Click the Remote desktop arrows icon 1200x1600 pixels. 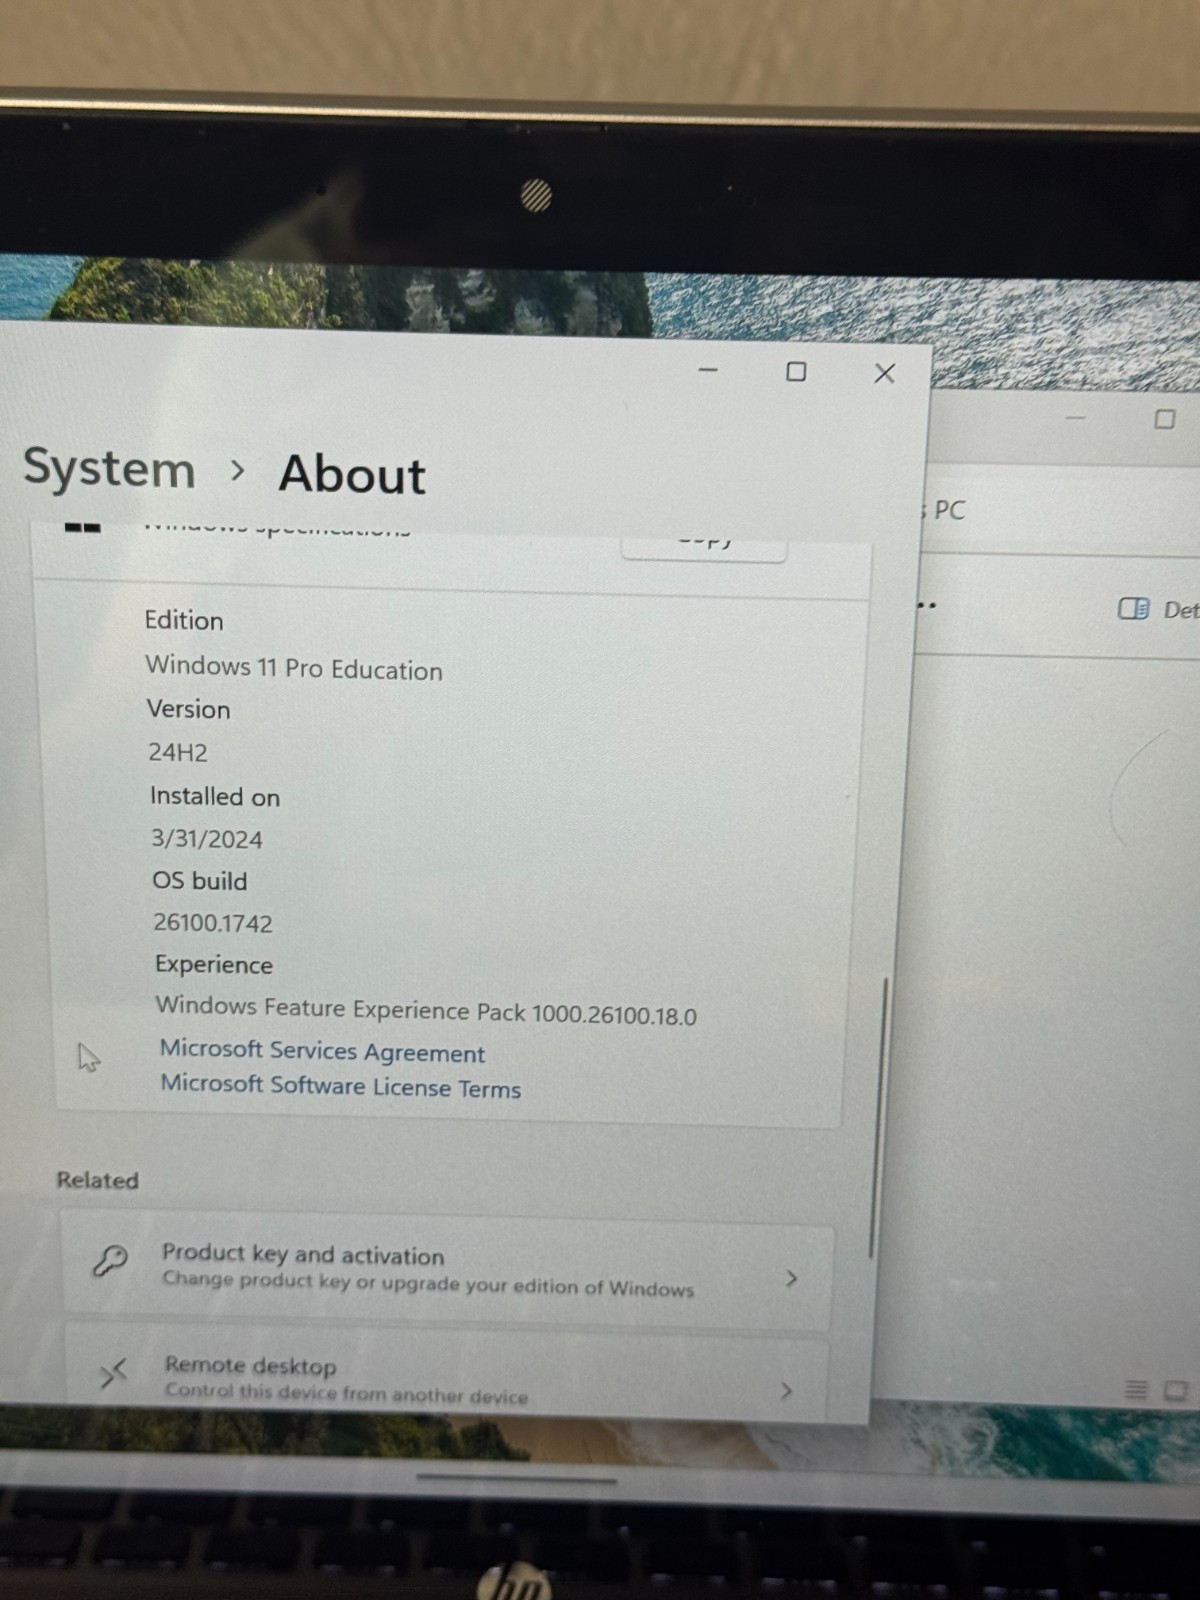click(113, 1373)
